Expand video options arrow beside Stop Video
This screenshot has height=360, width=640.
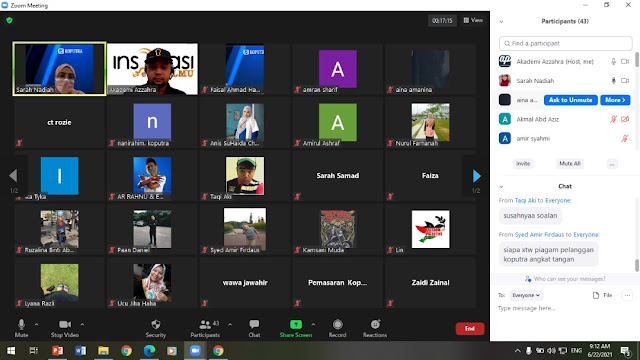[82, 324]
